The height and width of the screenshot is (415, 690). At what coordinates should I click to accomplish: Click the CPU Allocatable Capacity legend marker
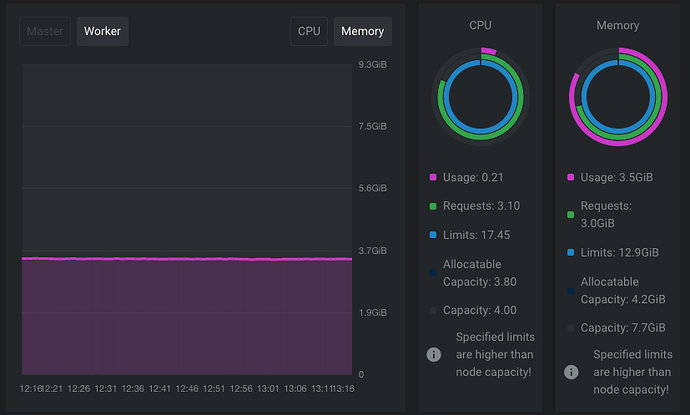coord(433,271)
